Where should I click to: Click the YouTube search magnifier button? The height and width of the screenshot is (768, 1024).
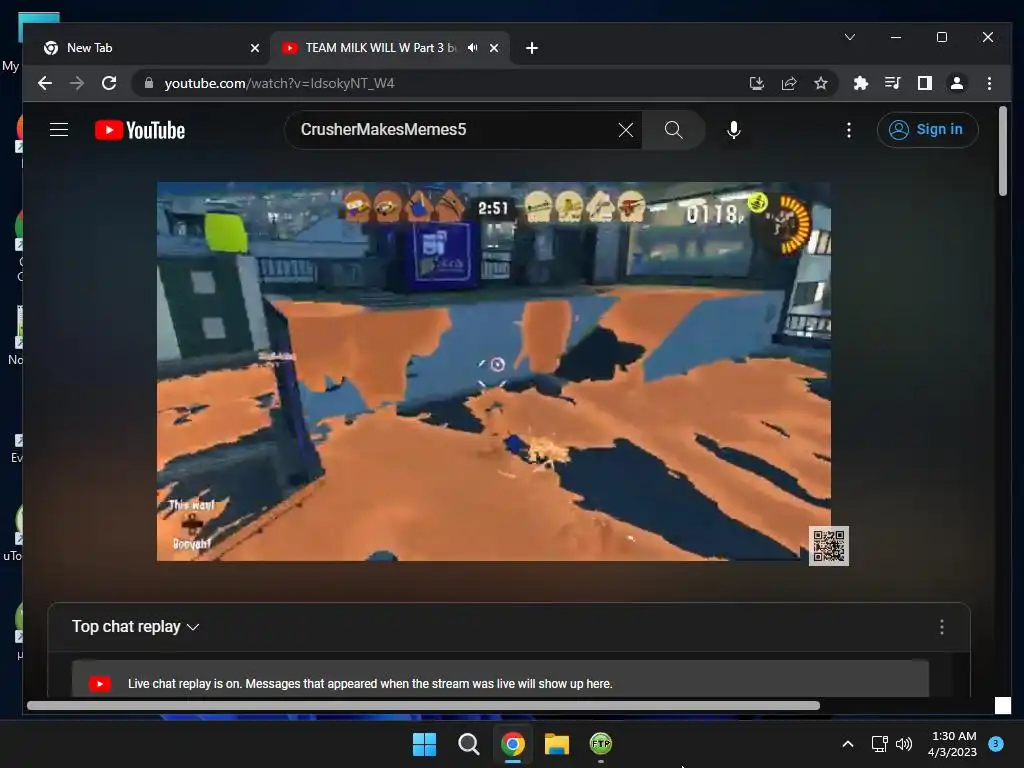click(x=673, y=130)
